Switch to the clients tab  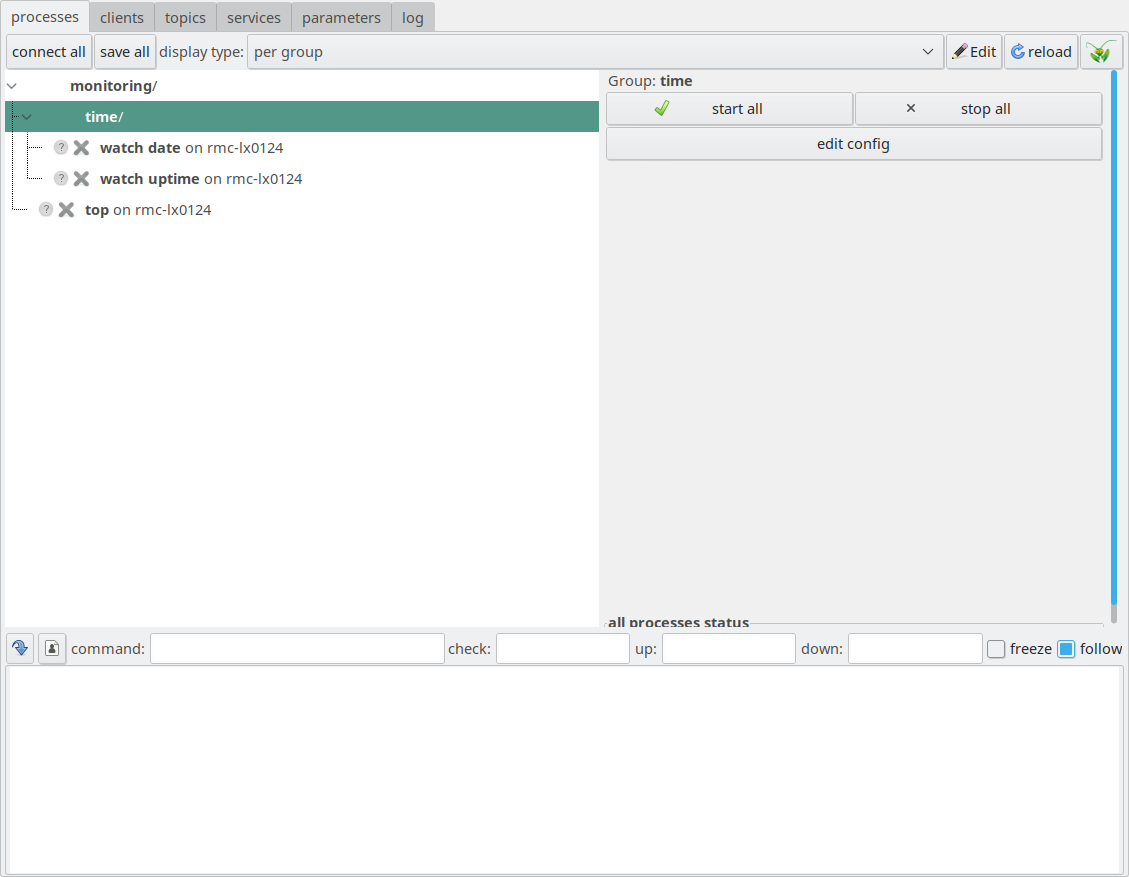tap(122, 17)
